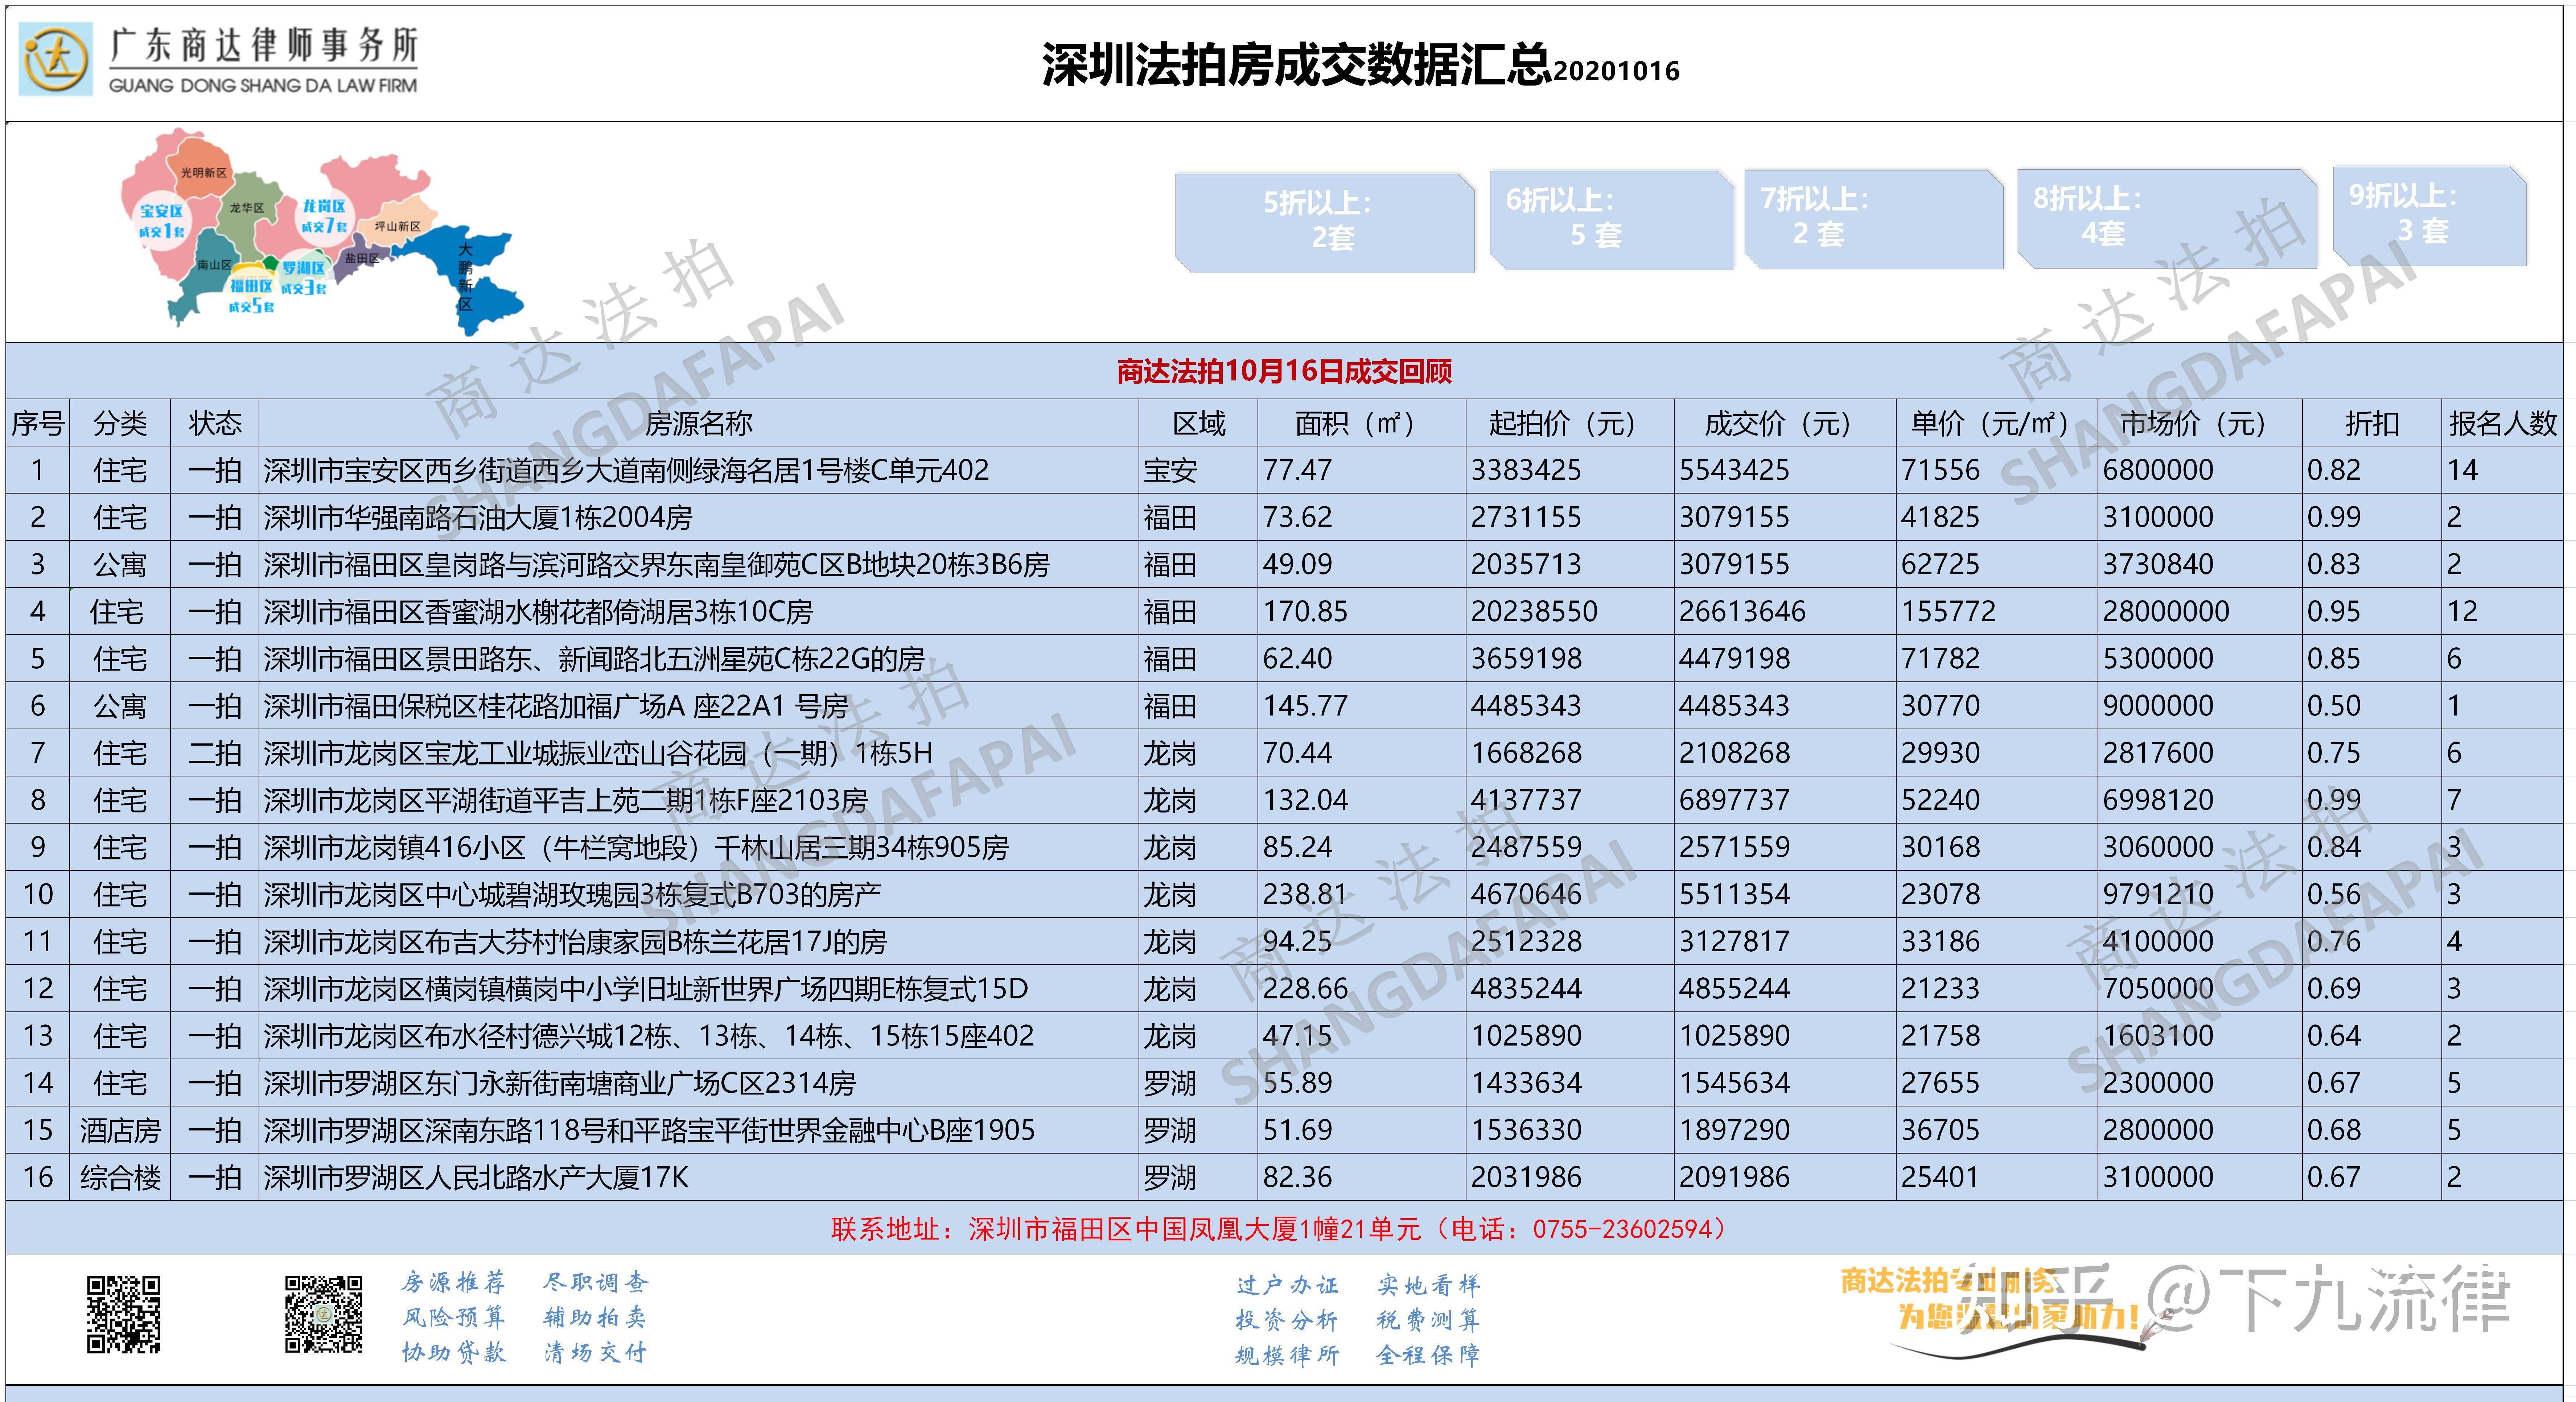Click the '市场价（元）' column header
Screen dimensions: 2576x1402
(x=2199, y=423)
